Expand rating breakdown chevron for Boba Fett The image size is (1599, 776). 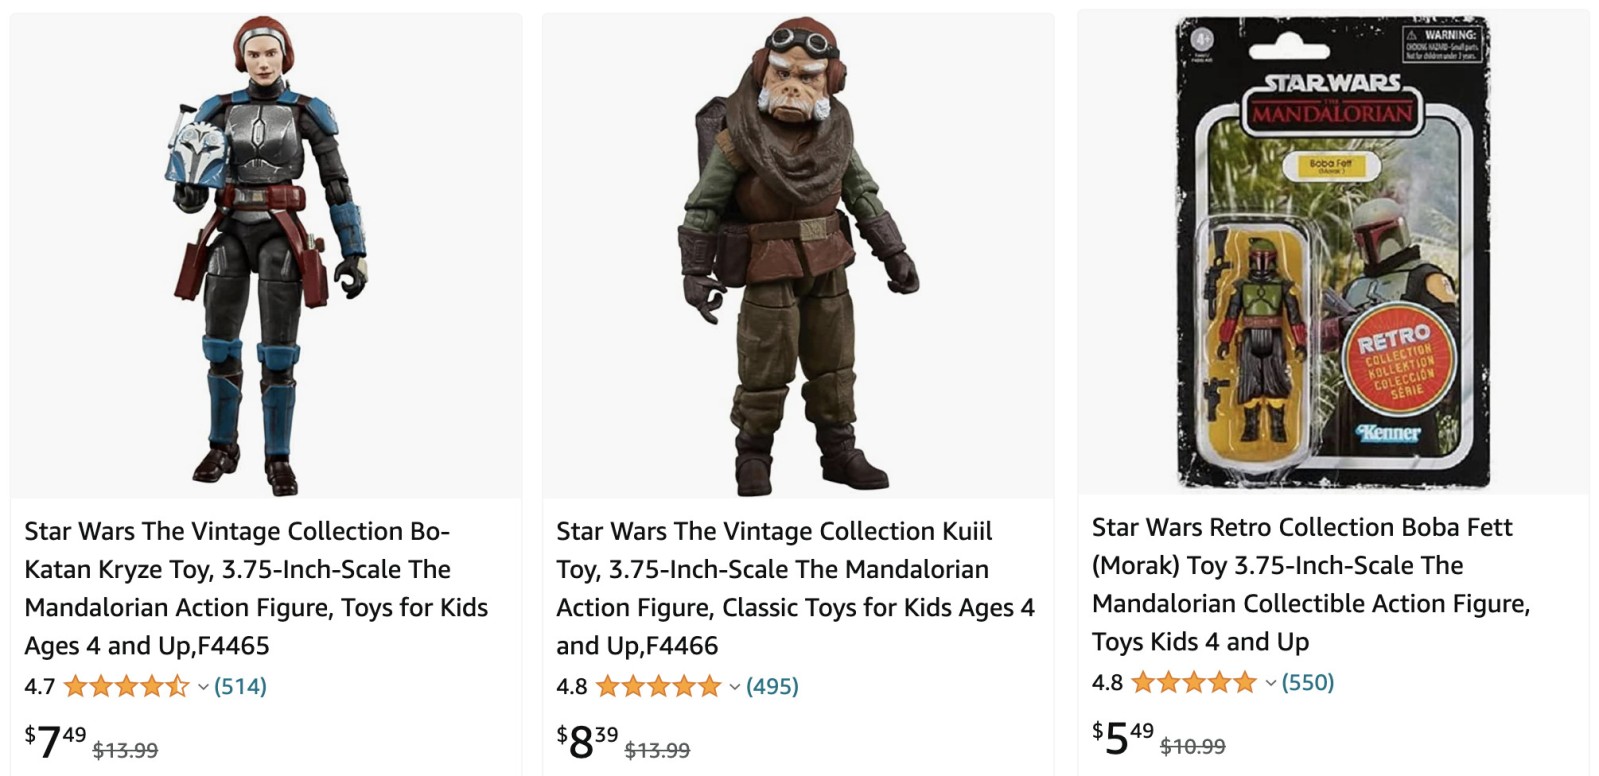point(1271,683)
